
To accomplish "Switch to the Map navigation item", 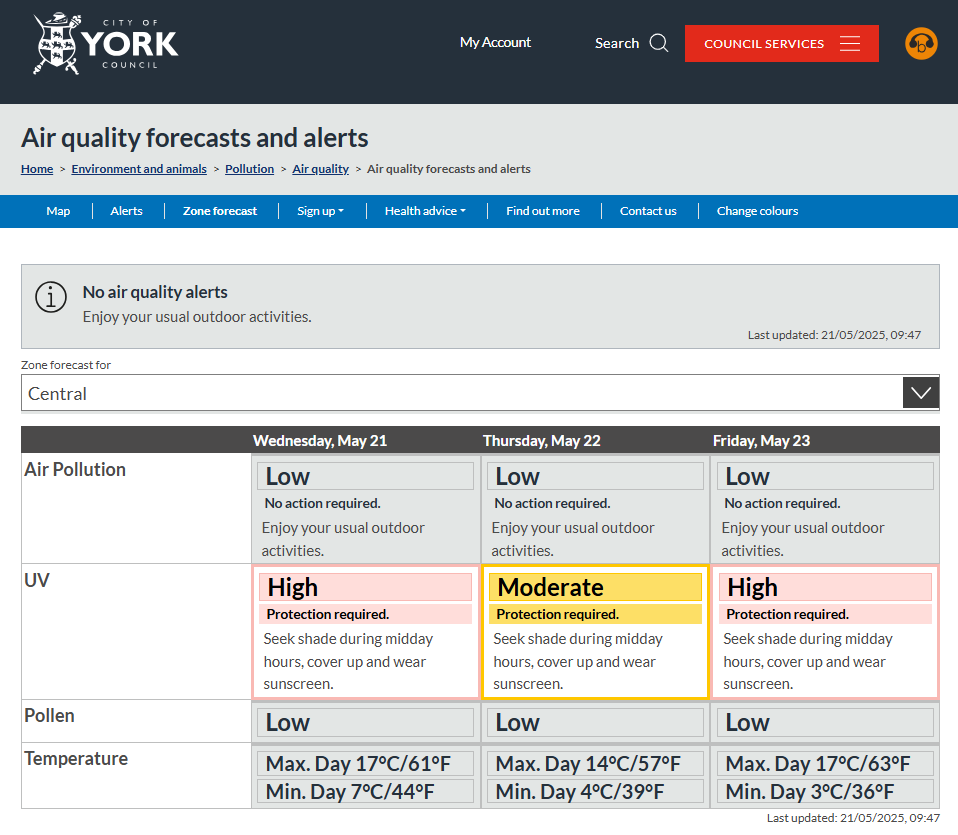I will pyautogui.click(x=58, y=211).
